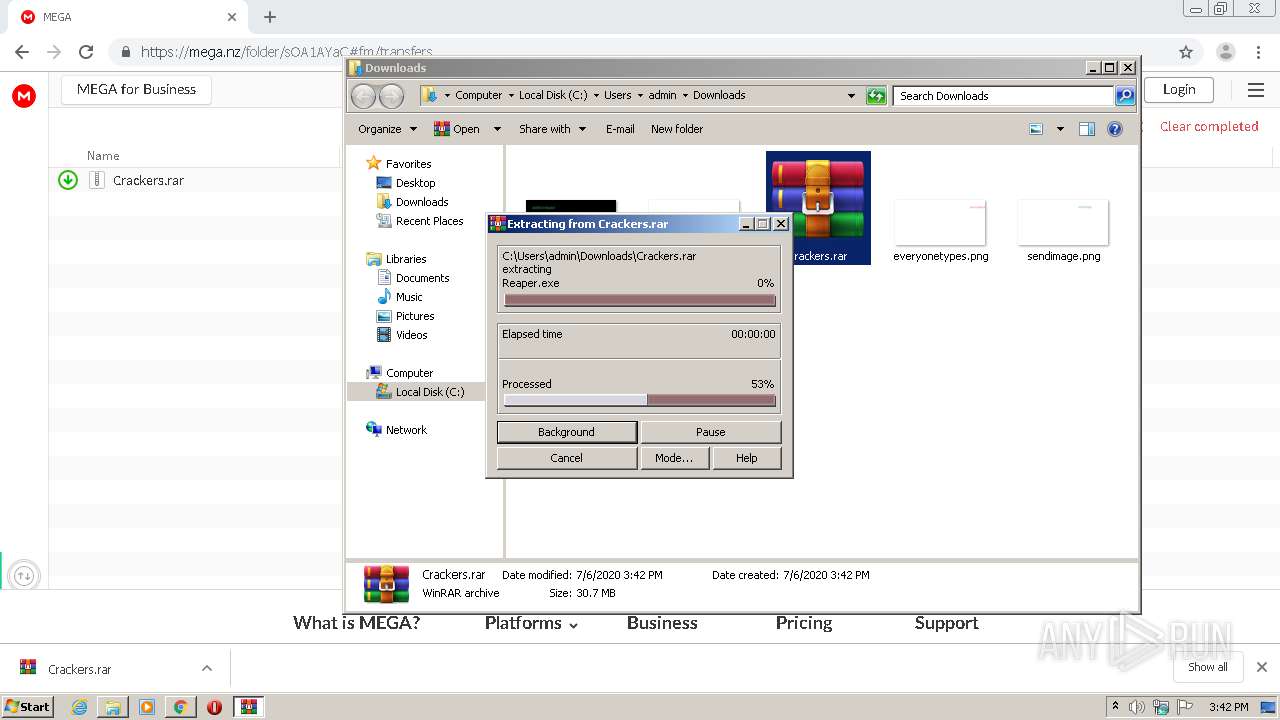The image size is (1280, 720).
Task: Click Search Downloads input field
Action: click(x=1003, y=96)
